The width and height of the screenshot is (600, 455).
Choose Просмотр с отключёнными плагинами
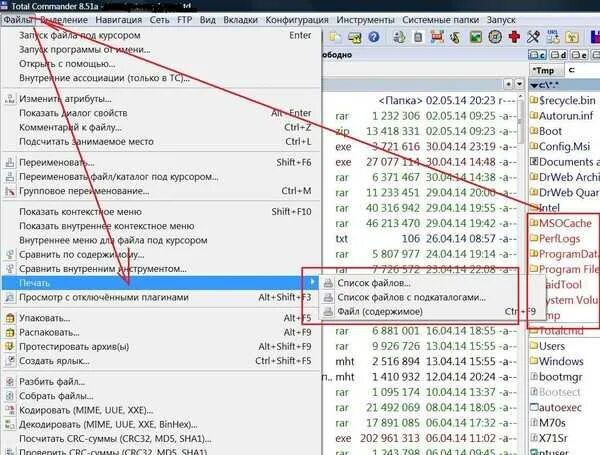pyautogui.click(x=161, y=297)
